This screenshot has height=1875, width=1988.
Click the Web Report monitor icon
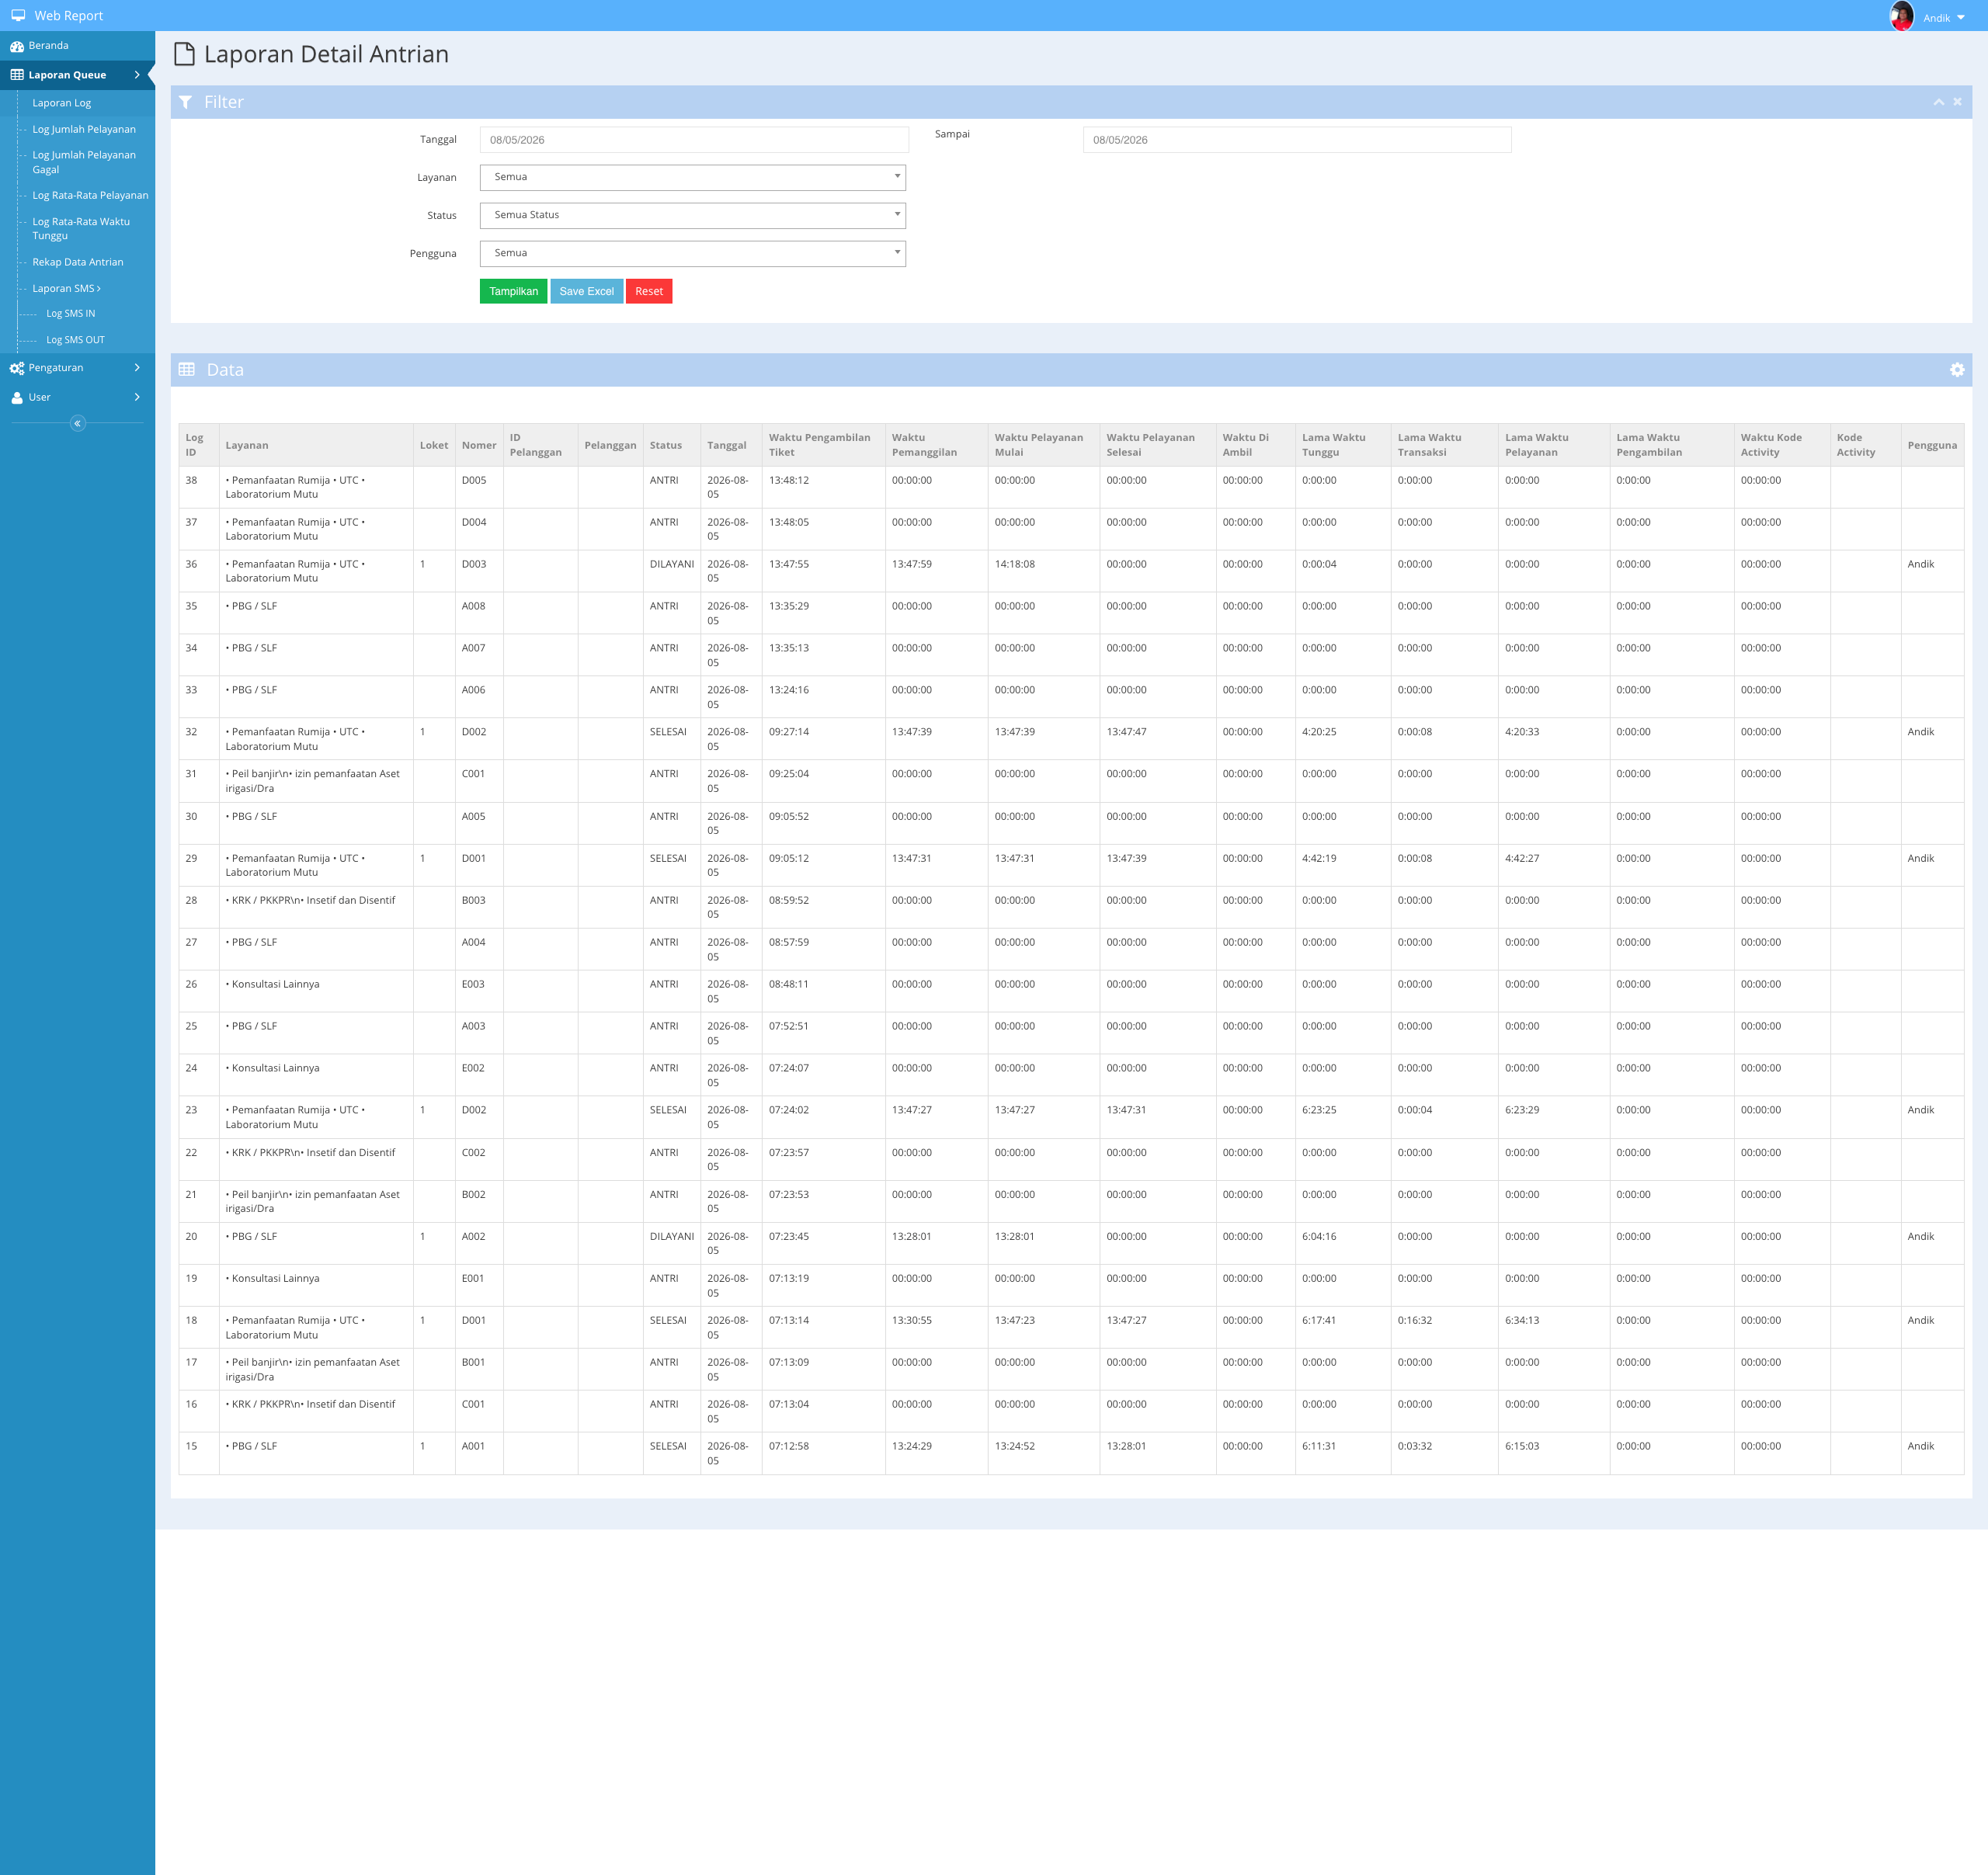pyautogui.click(x=18, y=15)
